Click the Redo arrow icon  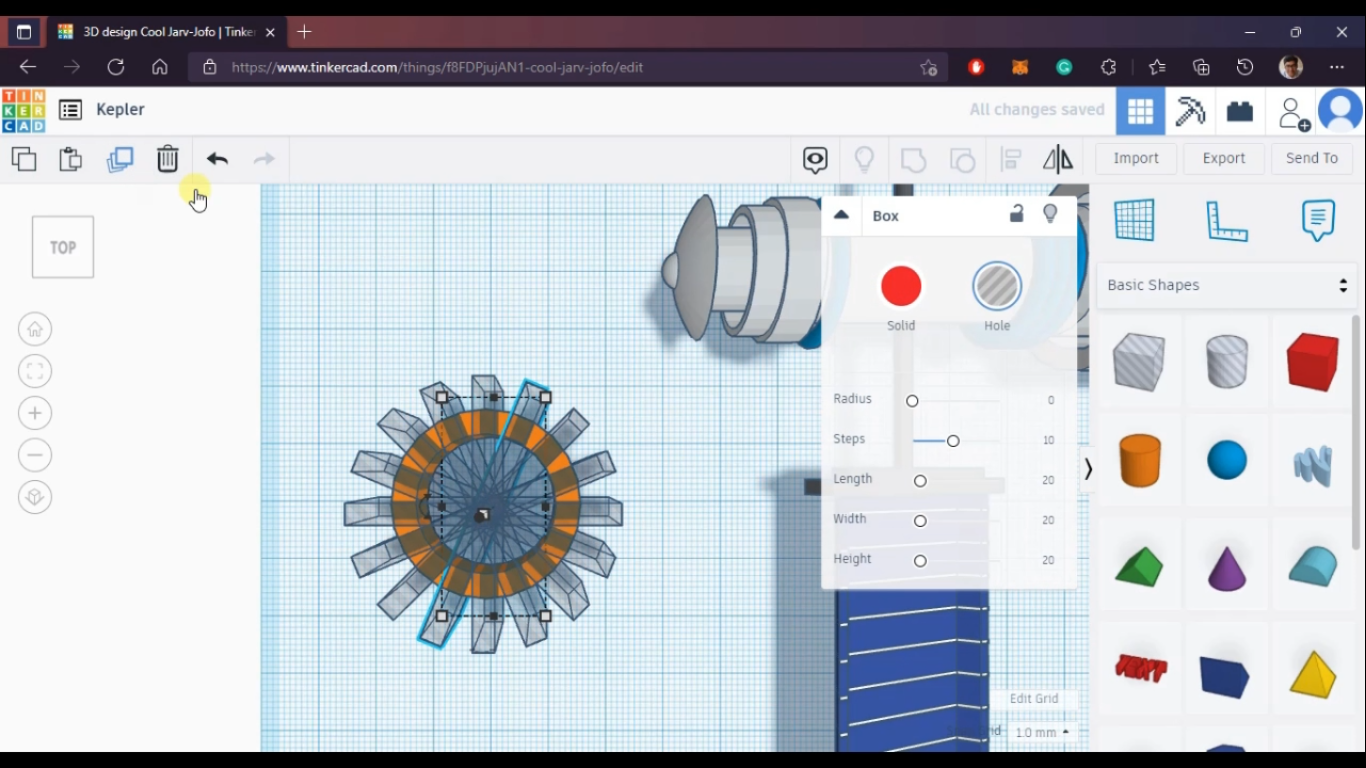[x=264, y=159]
